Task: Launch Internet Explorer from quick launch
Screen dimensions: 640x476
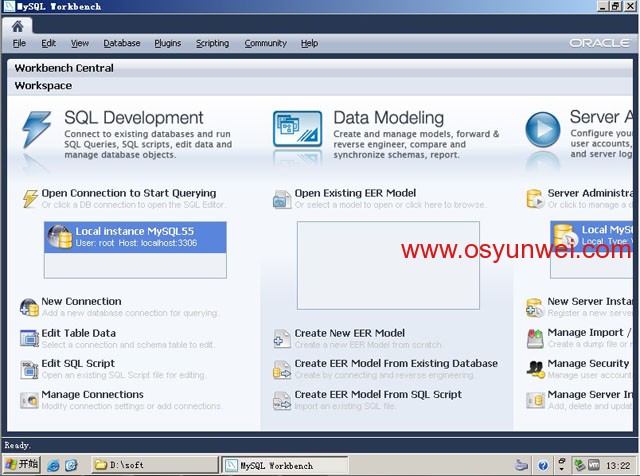Action: pyautogui.click(x=53, y=465)
